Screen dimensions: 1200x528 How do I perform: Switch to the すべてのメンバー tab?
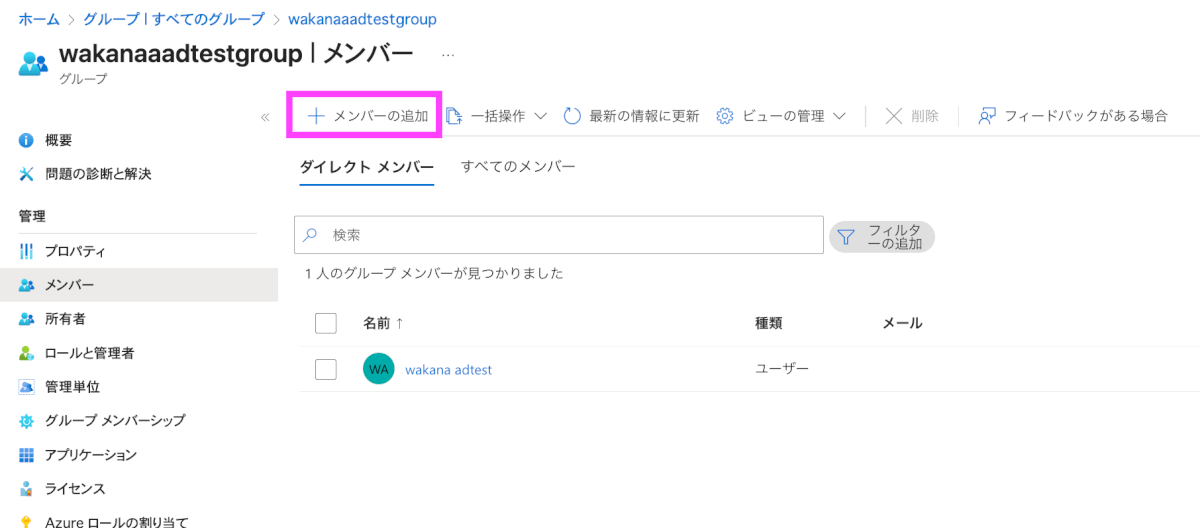coord(518,167)
